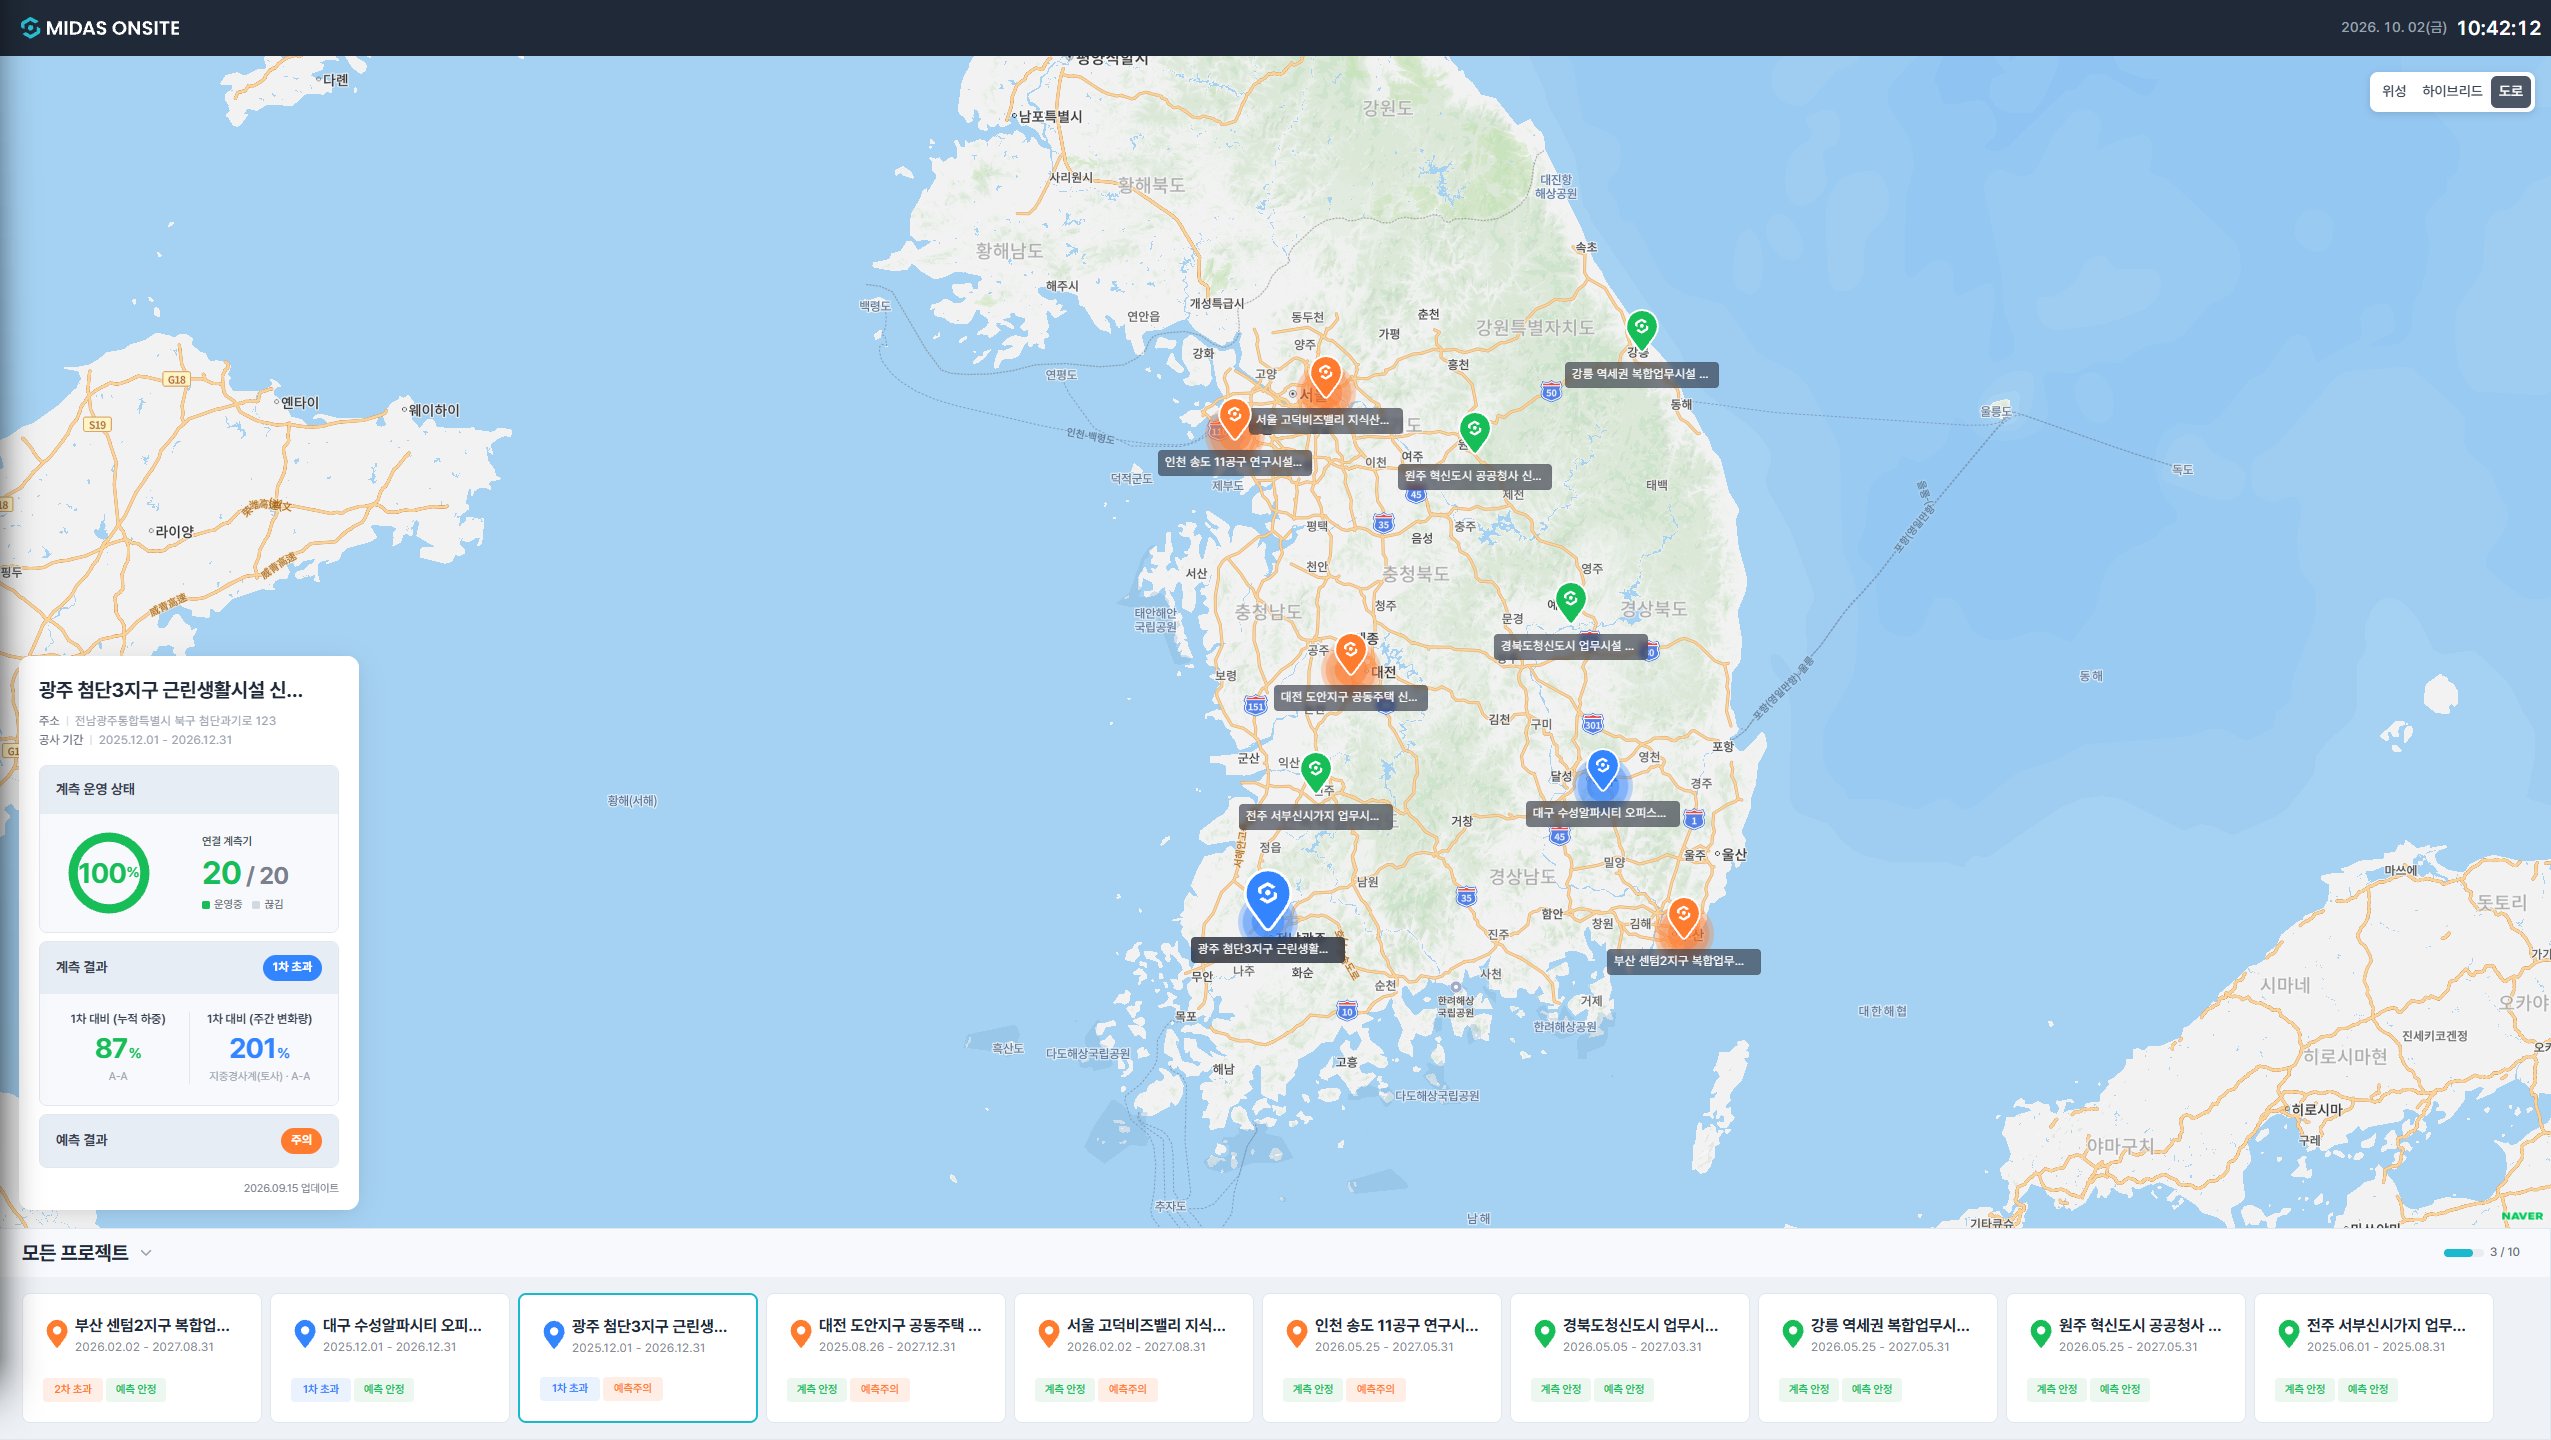Switch map to 도로 view
The width and height of the screenshot is (2551, 1440).
click(x=2510, y=91)
